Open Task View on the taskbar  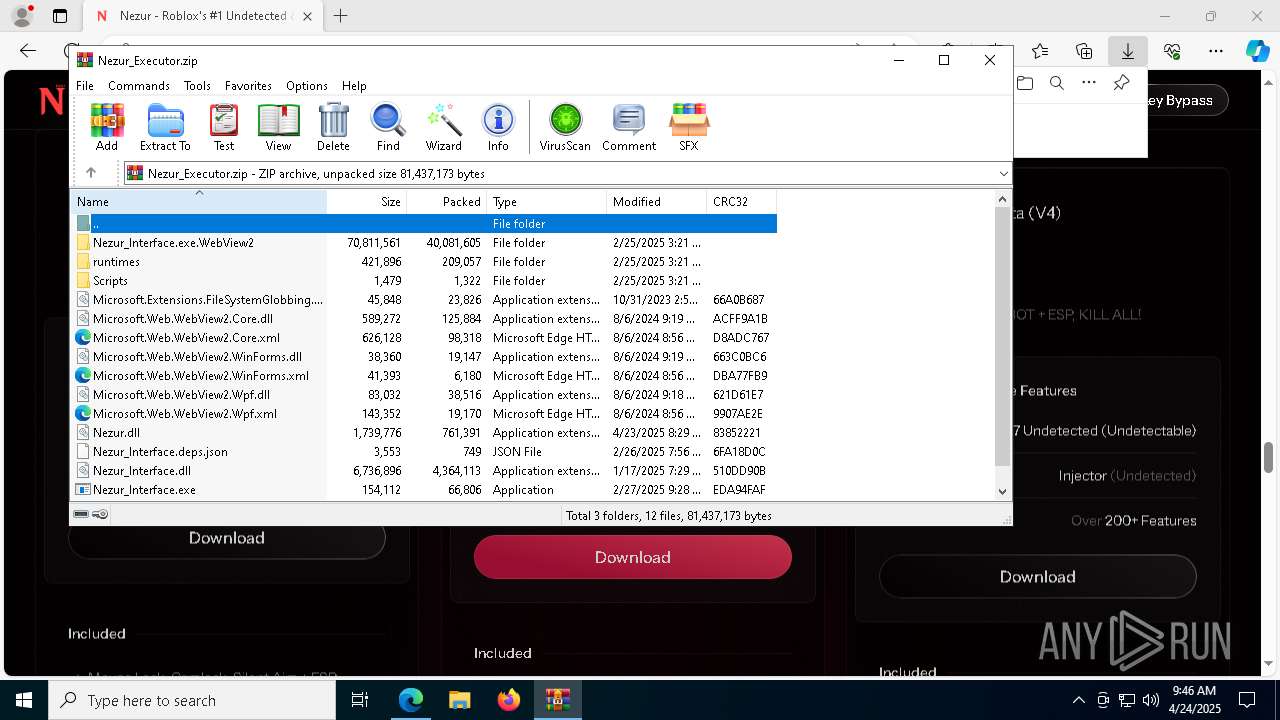click(360, 700)
